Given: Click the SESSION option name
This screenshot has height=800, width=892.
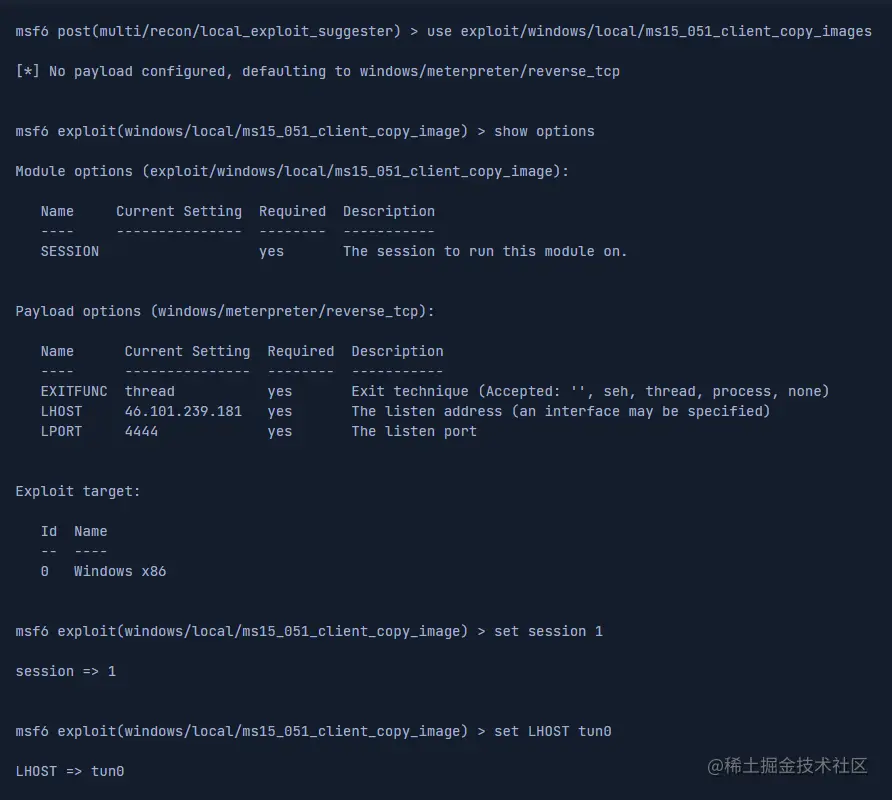Looking at the screenshot, I should [x=69, y=251].
